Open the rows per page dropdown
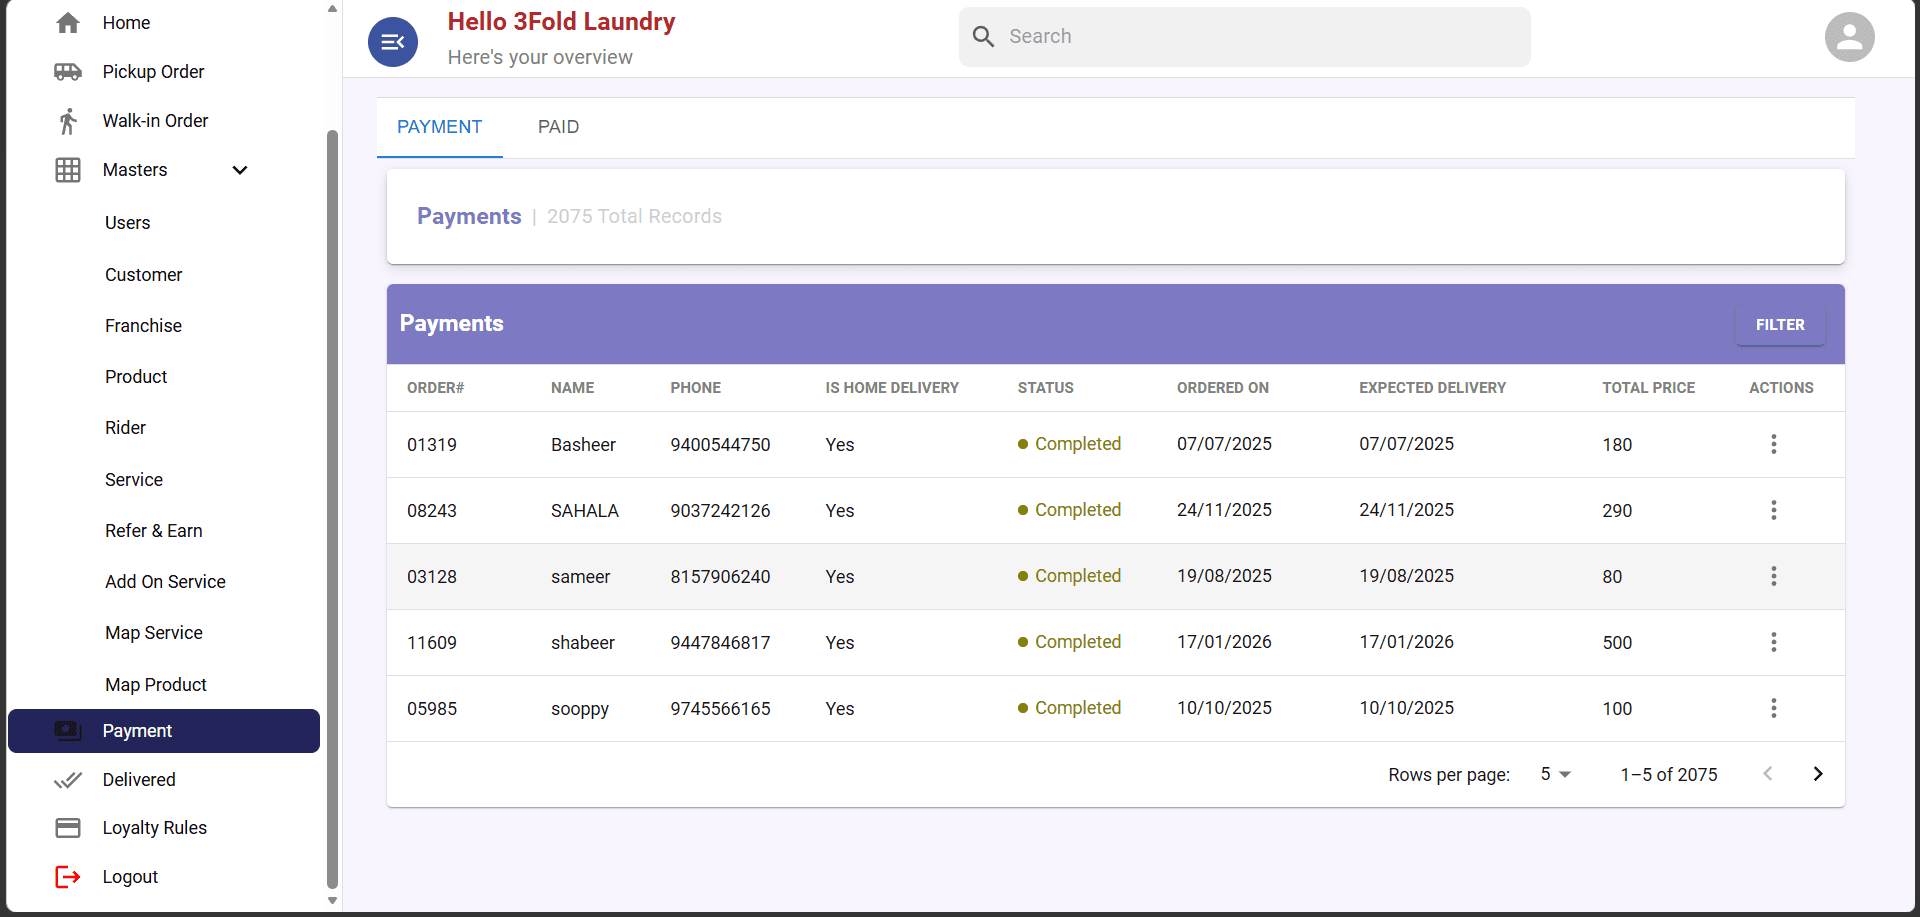 click(1556, 774)
